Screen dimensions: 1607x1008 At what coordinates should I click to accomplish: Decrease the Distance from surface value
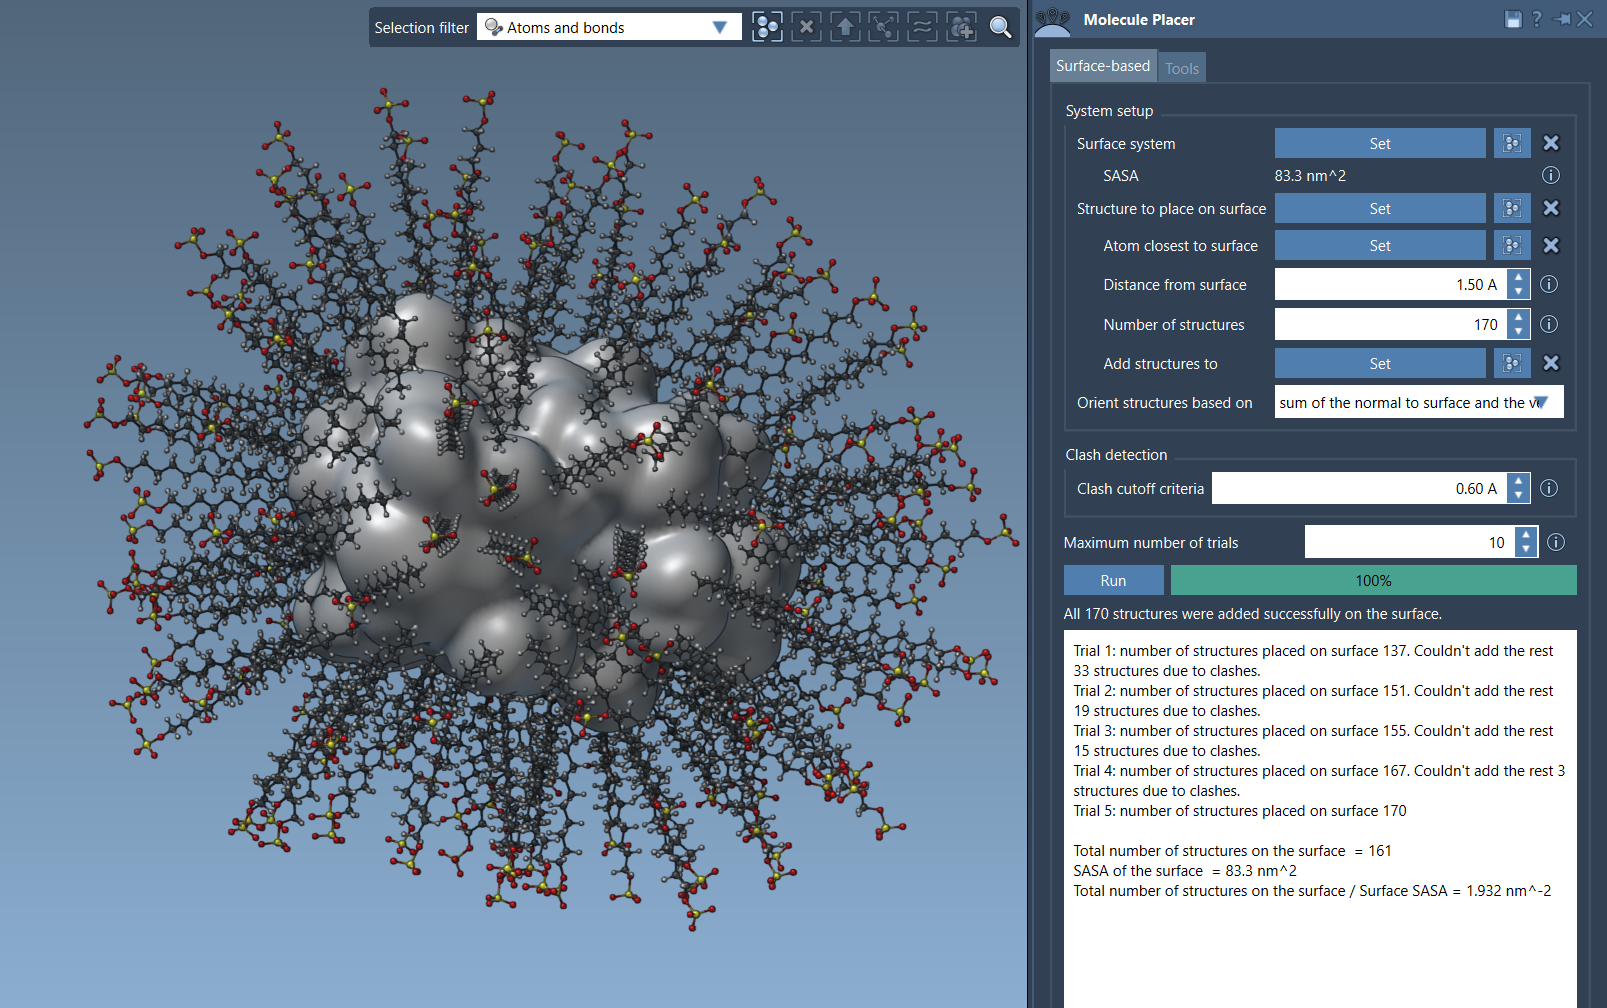pyautogui.click(x=1519, y=292)
